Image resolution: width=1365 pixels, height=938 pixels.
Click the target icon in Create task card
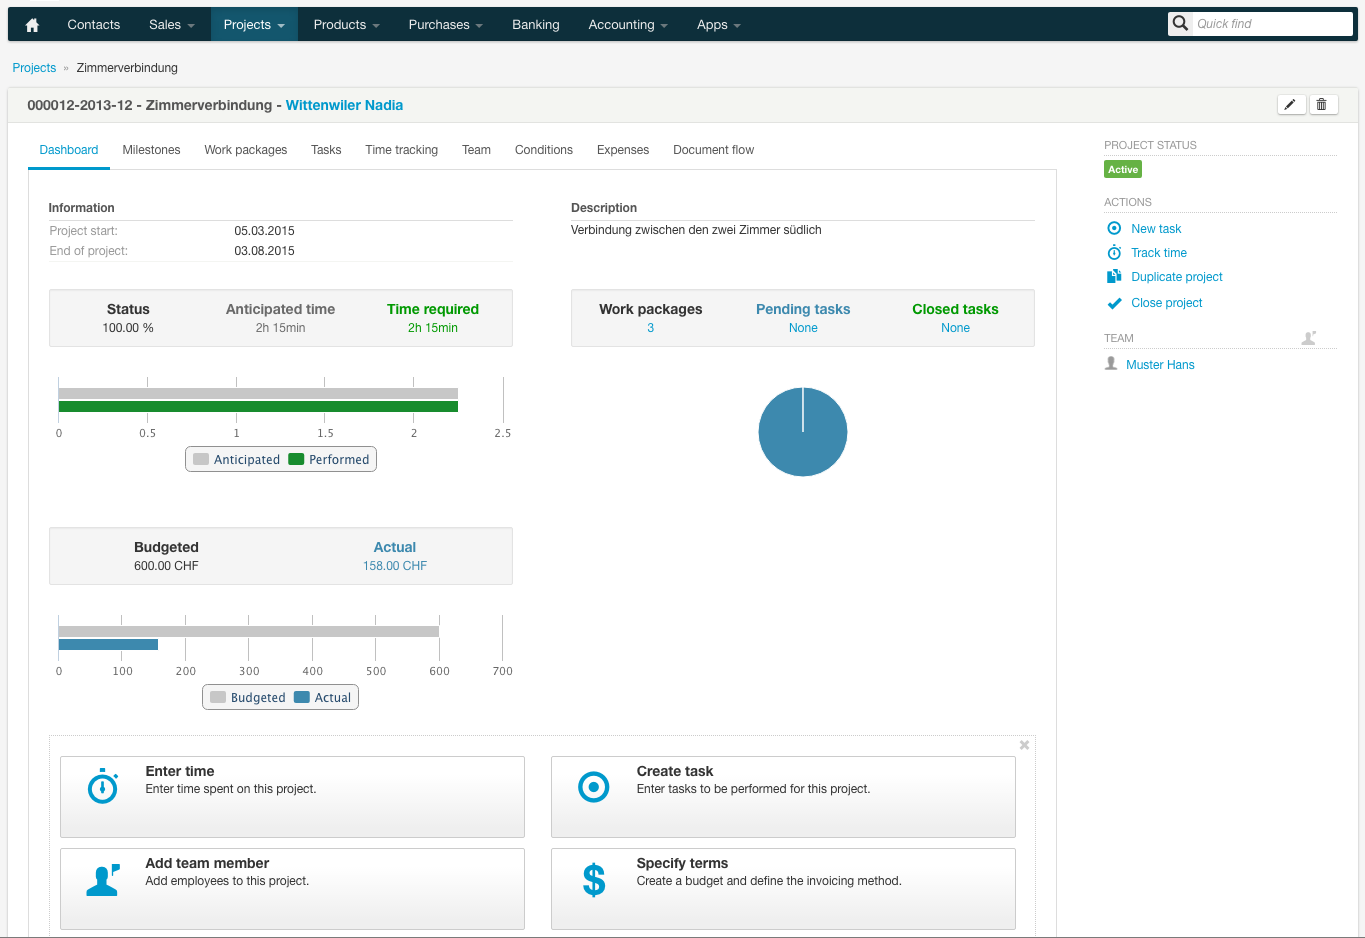[594, 787]
